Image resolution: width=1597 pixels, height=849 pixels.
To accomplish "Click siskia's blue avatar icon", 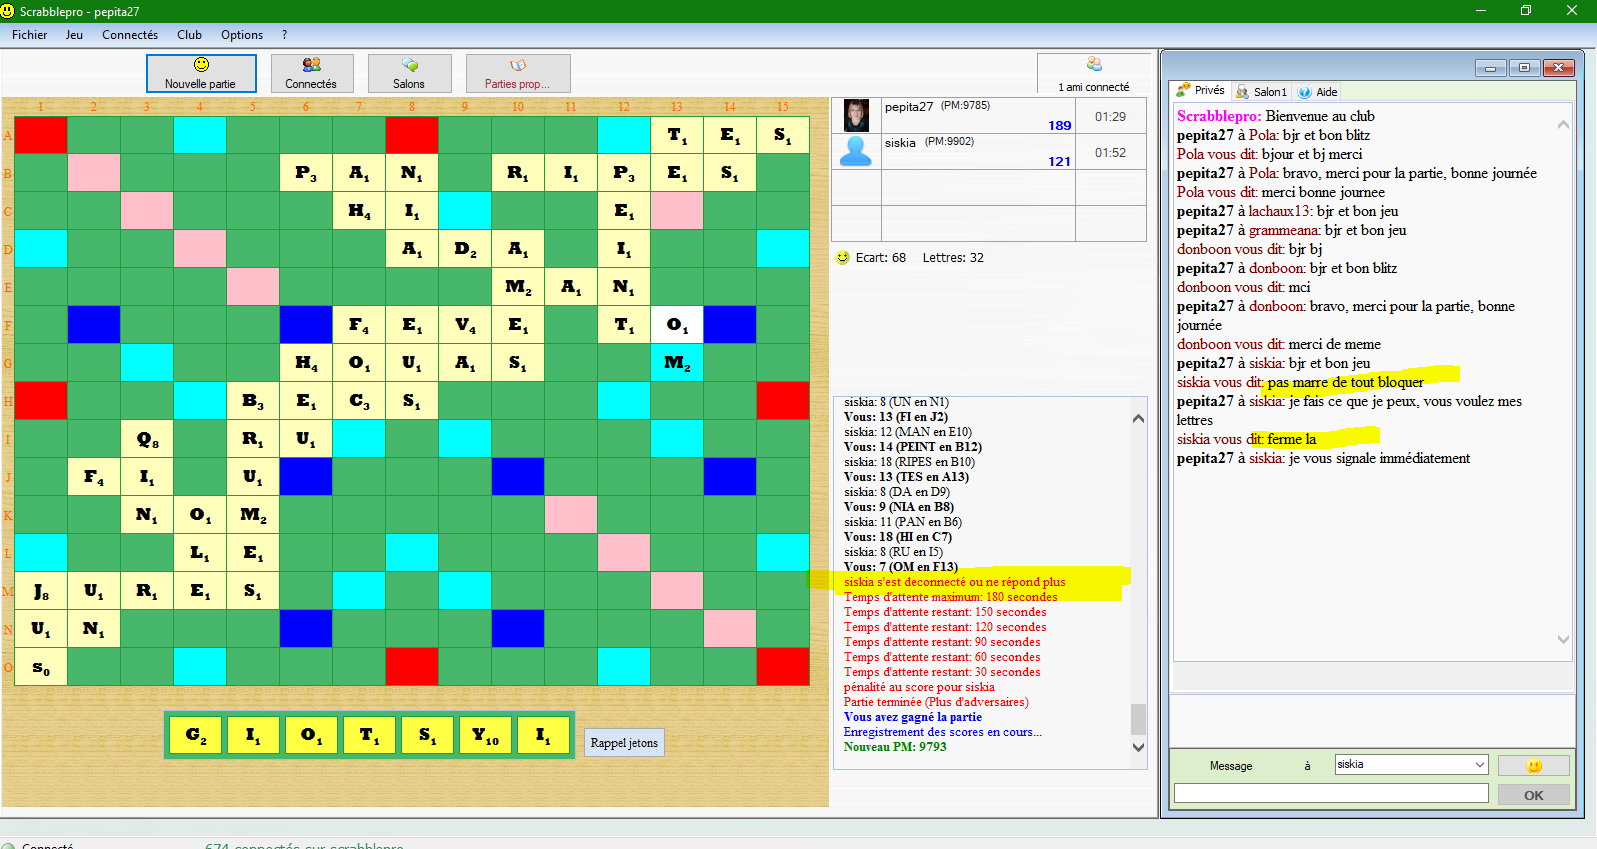I will (856, 152).
